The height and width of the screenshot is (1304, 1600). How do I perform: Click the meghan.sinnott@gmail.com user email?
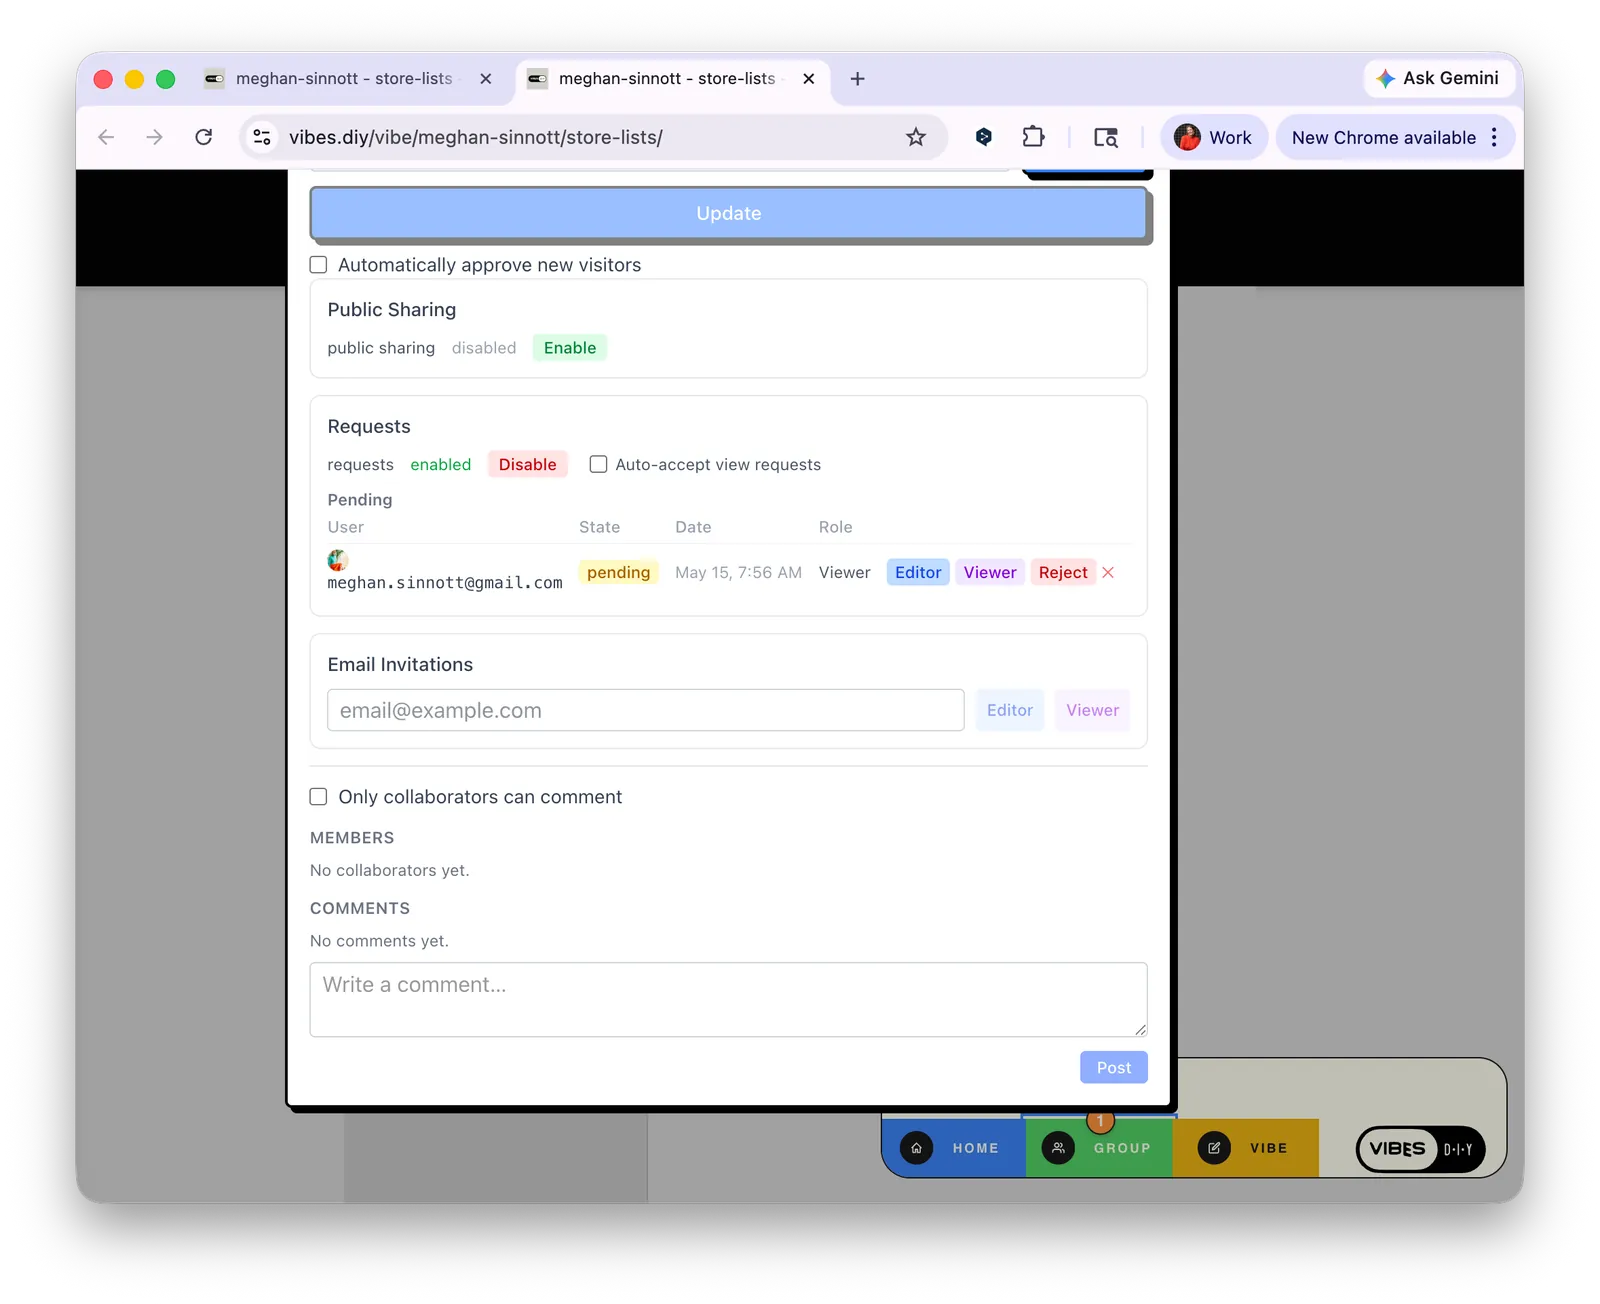[445, 583]
